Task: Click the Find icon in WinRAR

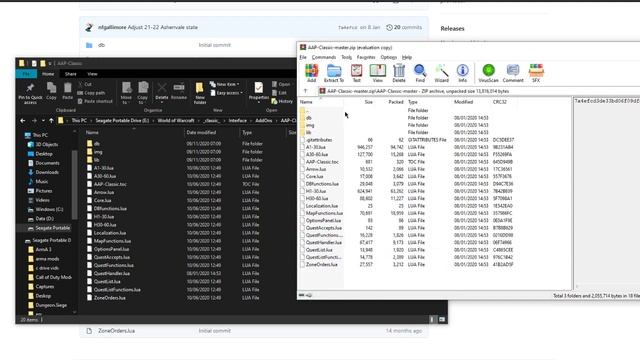Action: (x=420, y=73)
